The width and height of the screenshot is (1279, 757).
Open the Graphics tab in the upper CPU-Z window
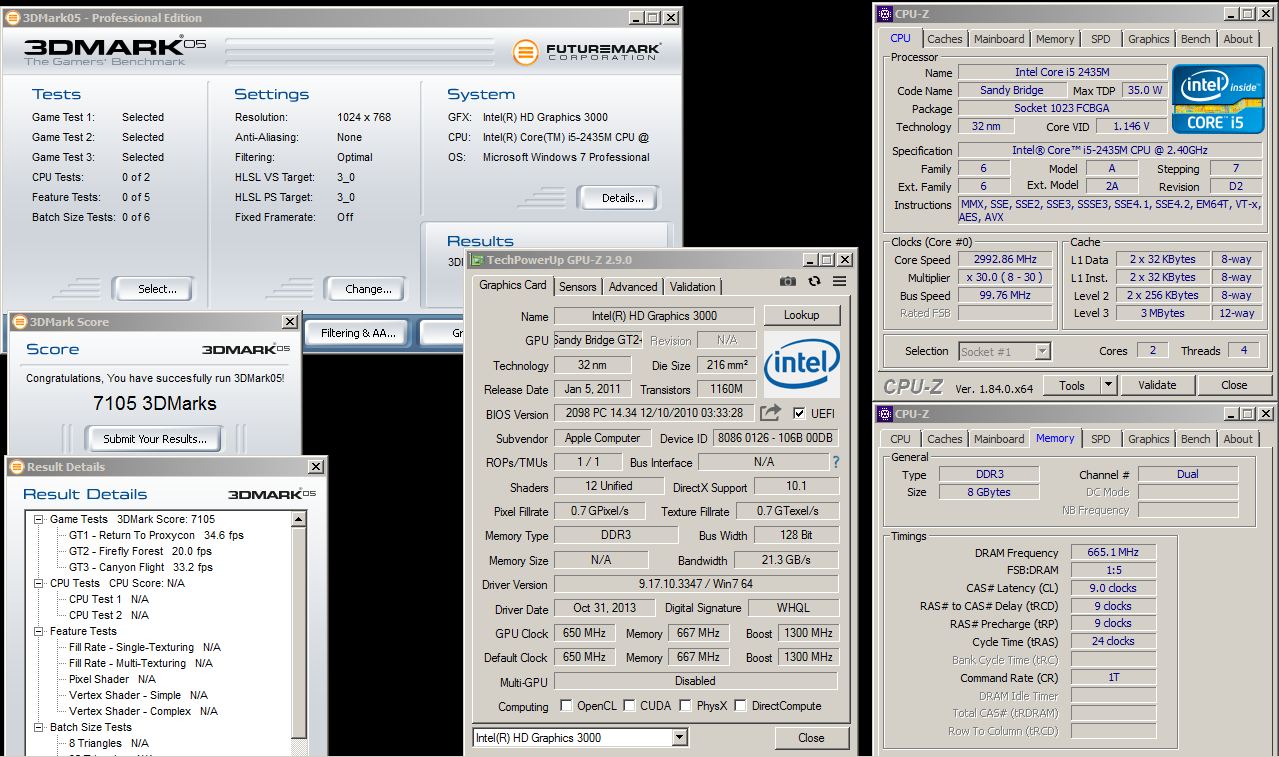tap(1148, 39)
